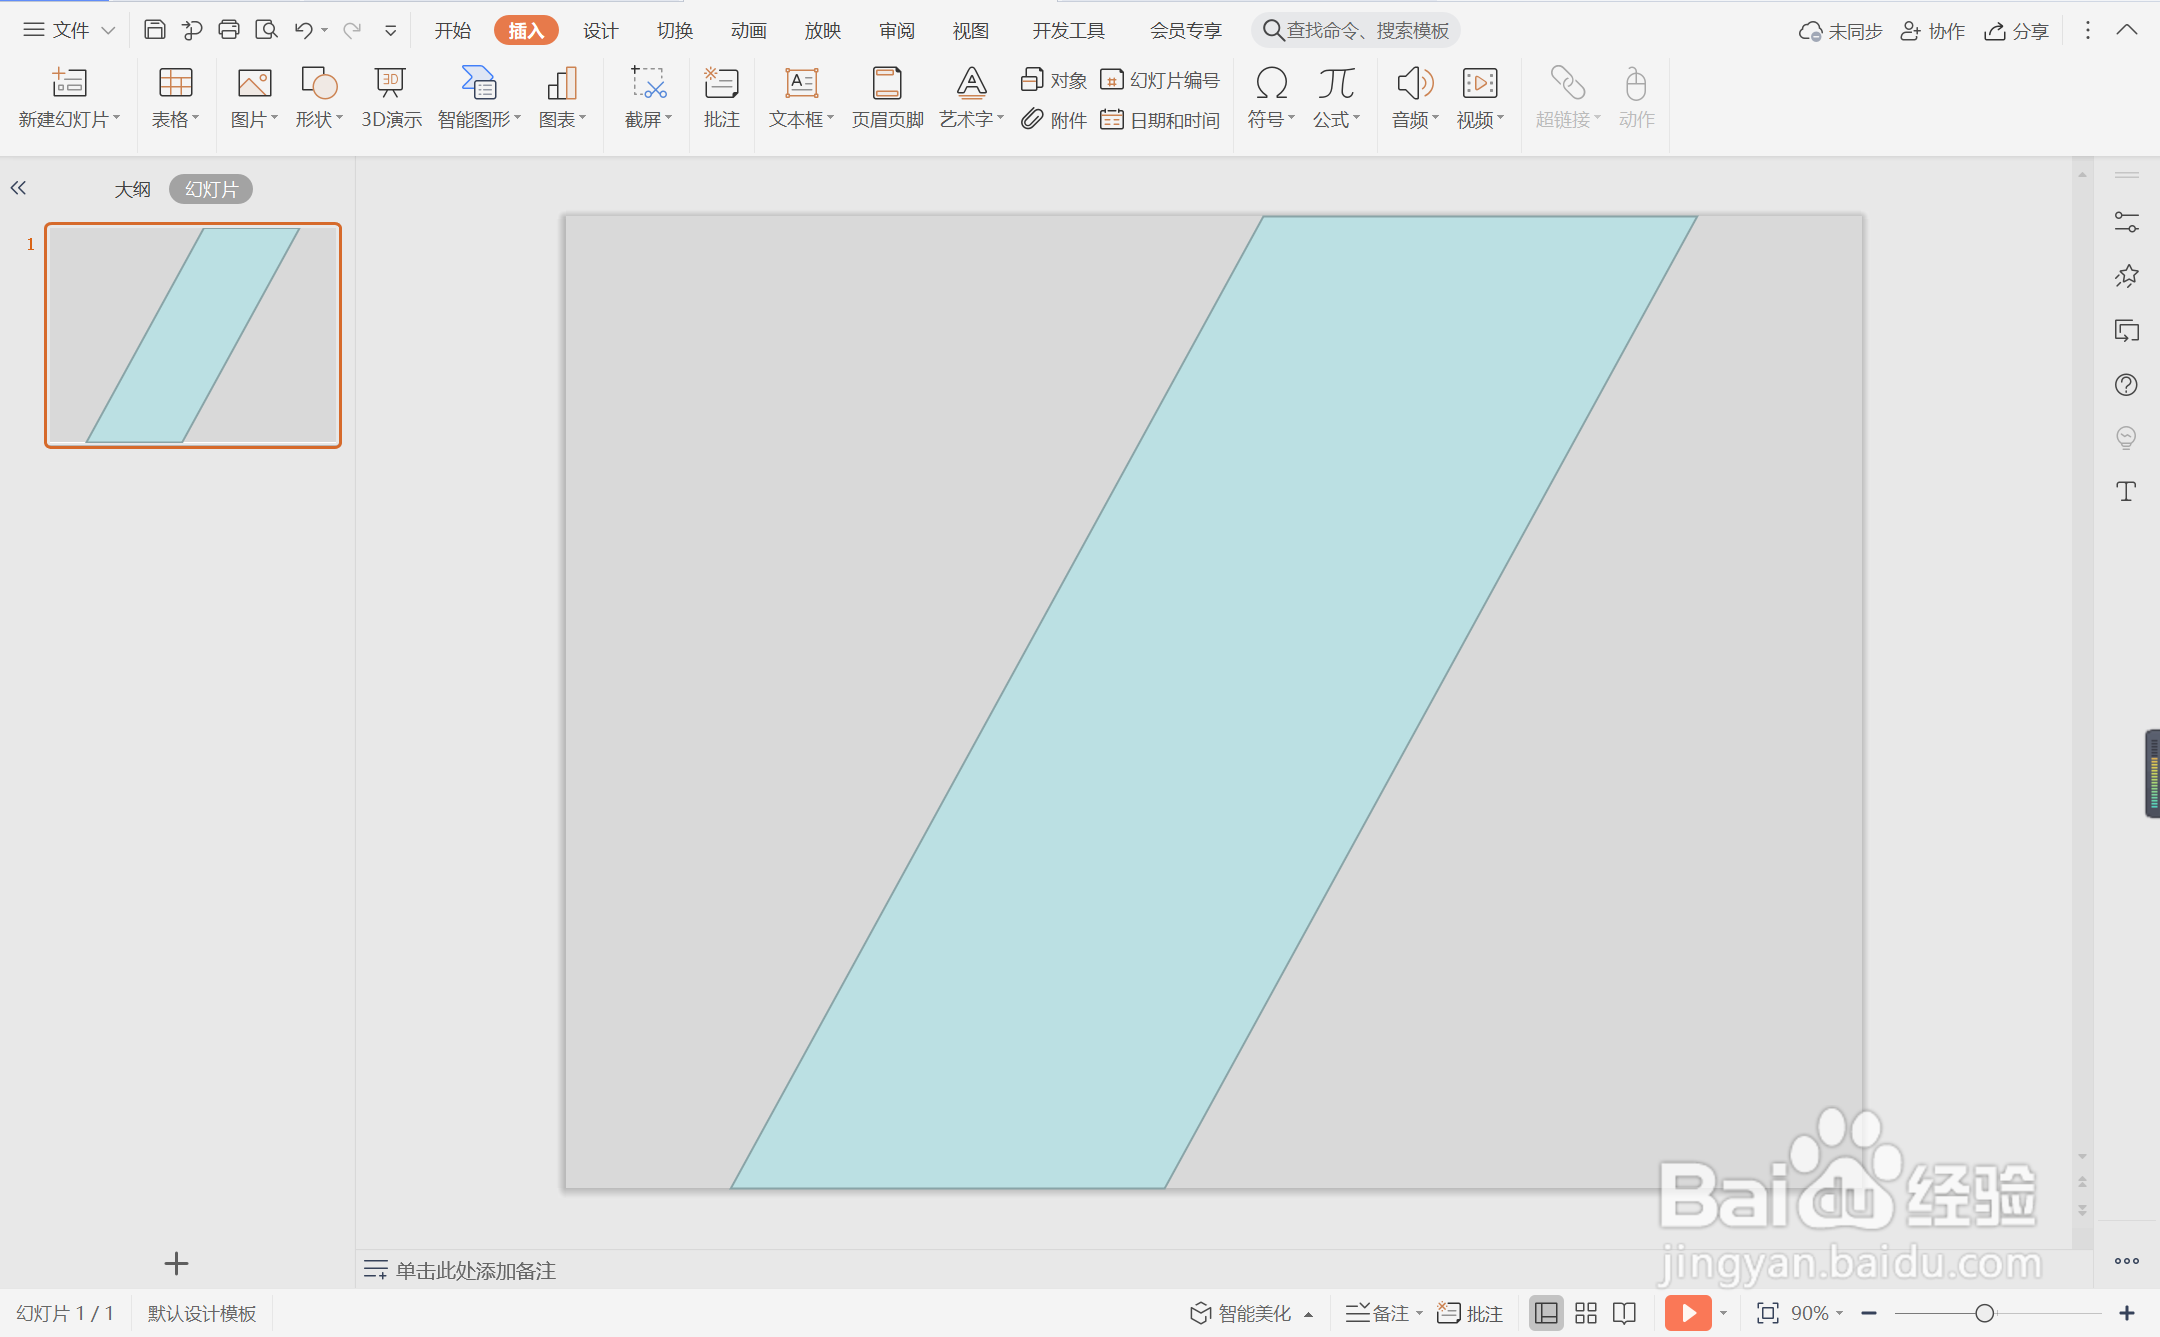
Task: Expand the quick access toolbar customize arrow
Action: [390, 31]
